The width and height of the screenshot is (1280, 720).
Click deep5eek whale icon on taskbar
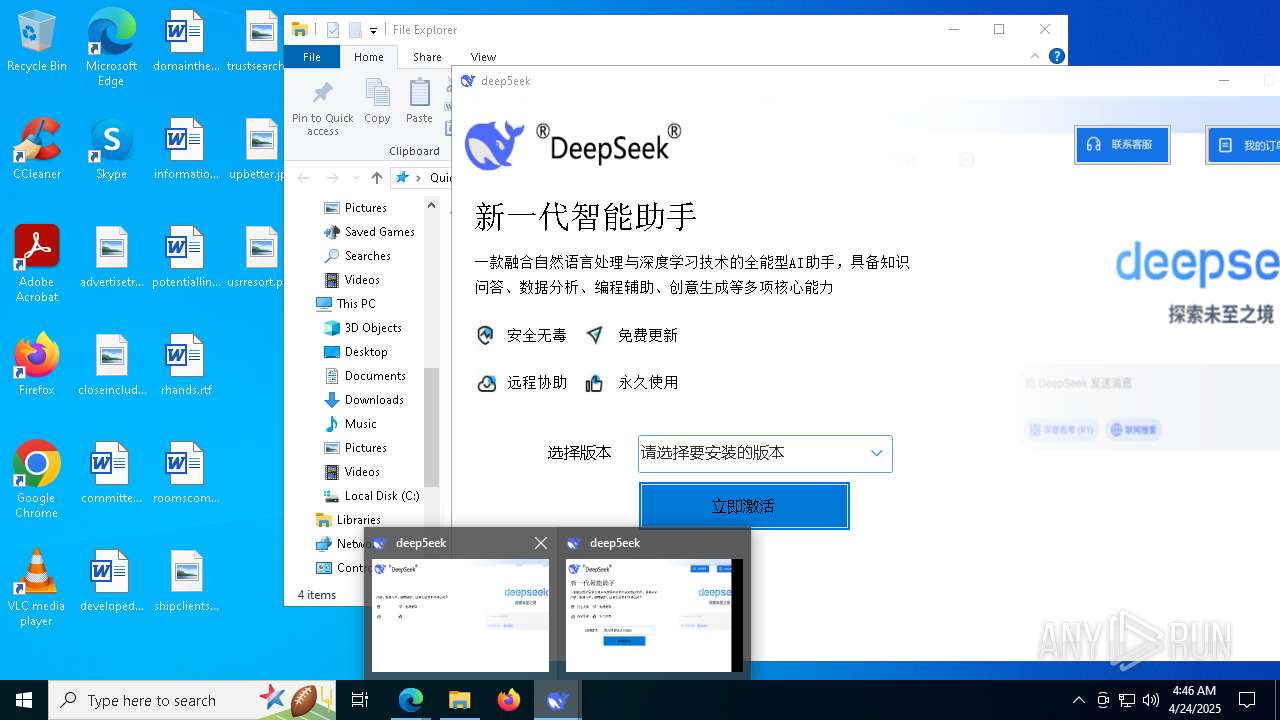(x=558, y=700)
